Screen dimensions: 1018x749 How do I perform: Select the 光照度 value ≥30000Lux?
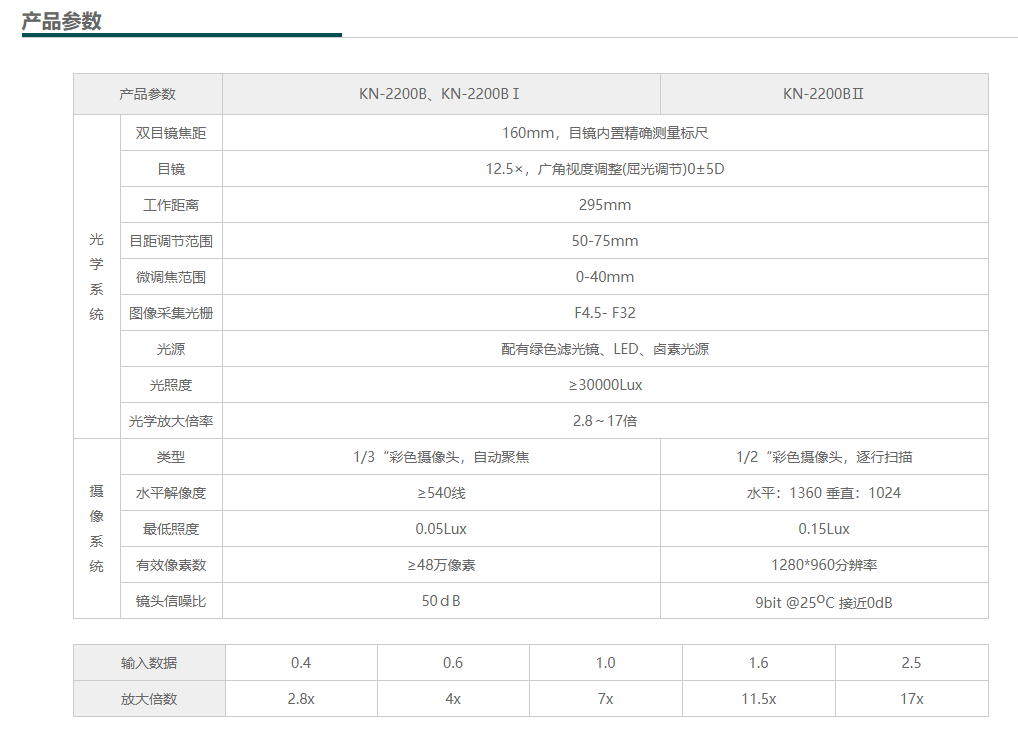(x=604, y=385)
